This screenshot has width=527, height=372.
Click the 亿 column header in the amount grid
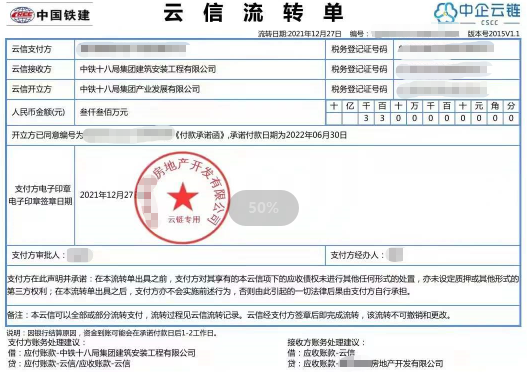[350, 106]
